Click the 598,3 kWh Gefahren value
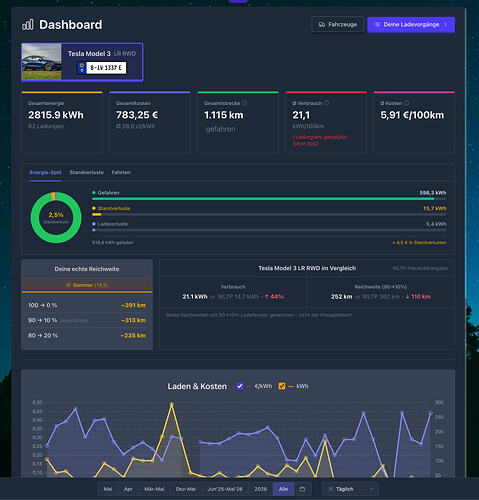The height and width of the screenshot is (500, 479). tap(433, 193)
